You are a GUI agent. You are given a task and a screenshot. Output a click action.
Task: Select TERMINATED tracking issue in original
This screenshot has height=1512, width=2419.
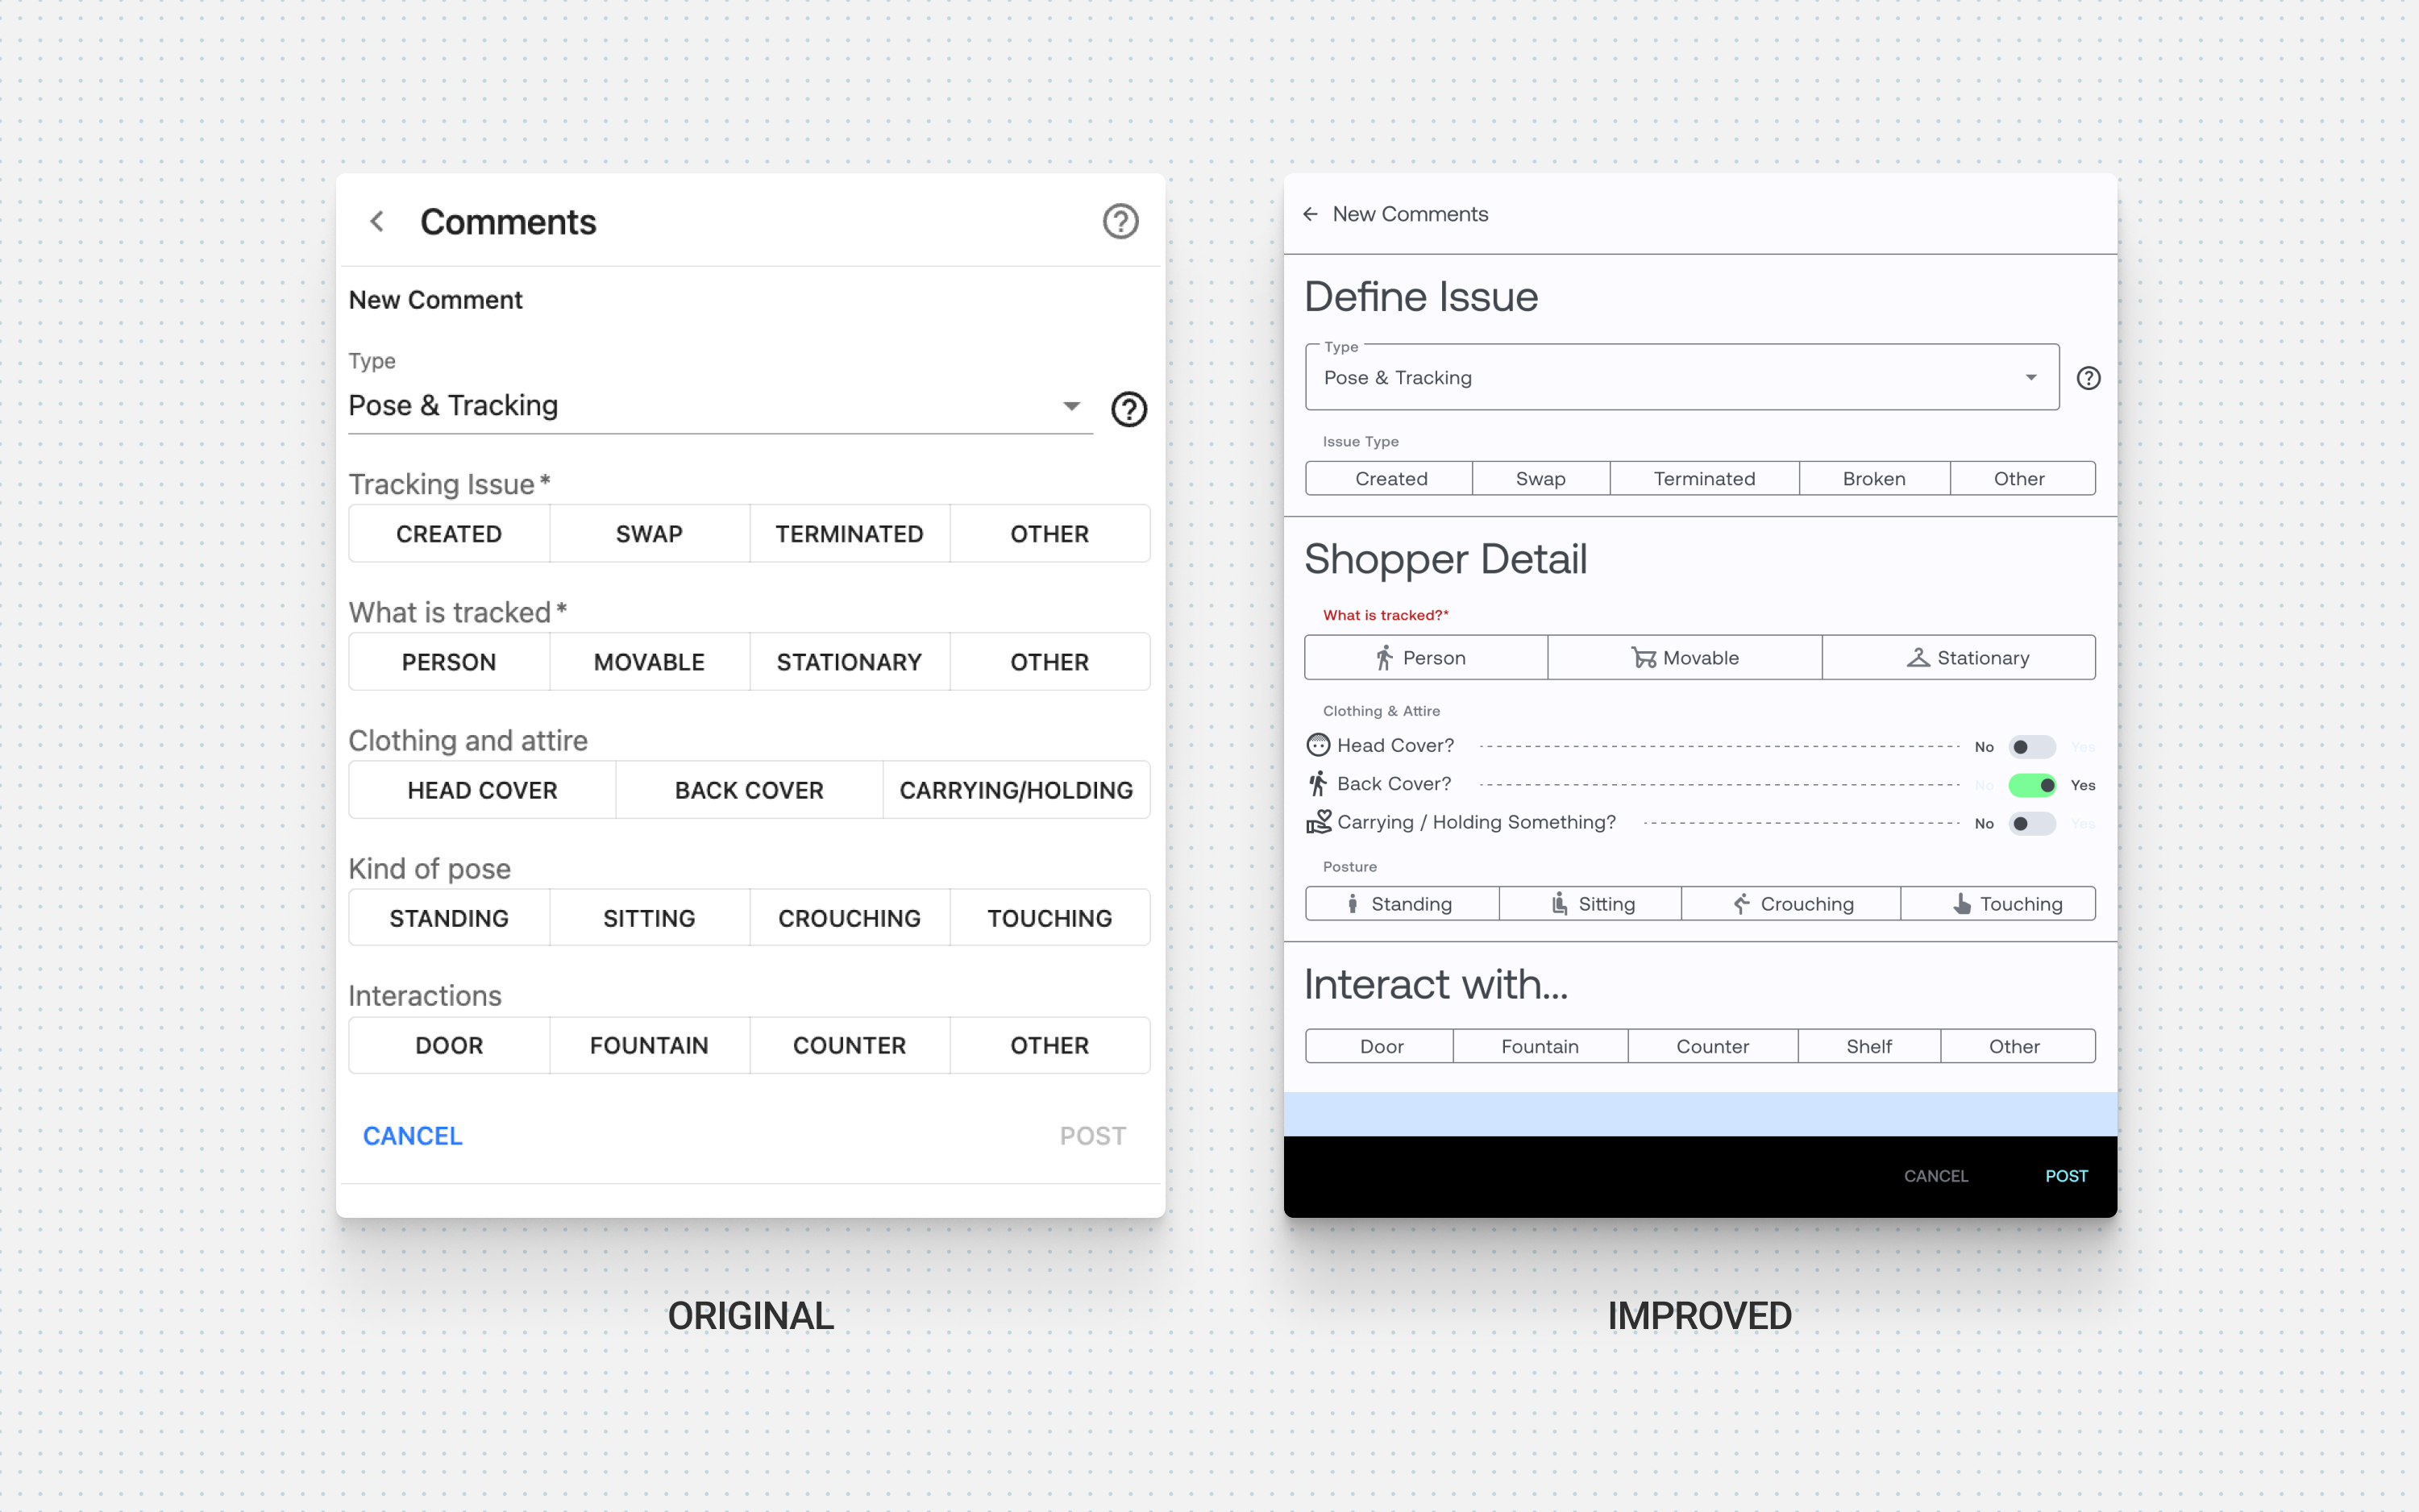(x=849, y=534)
